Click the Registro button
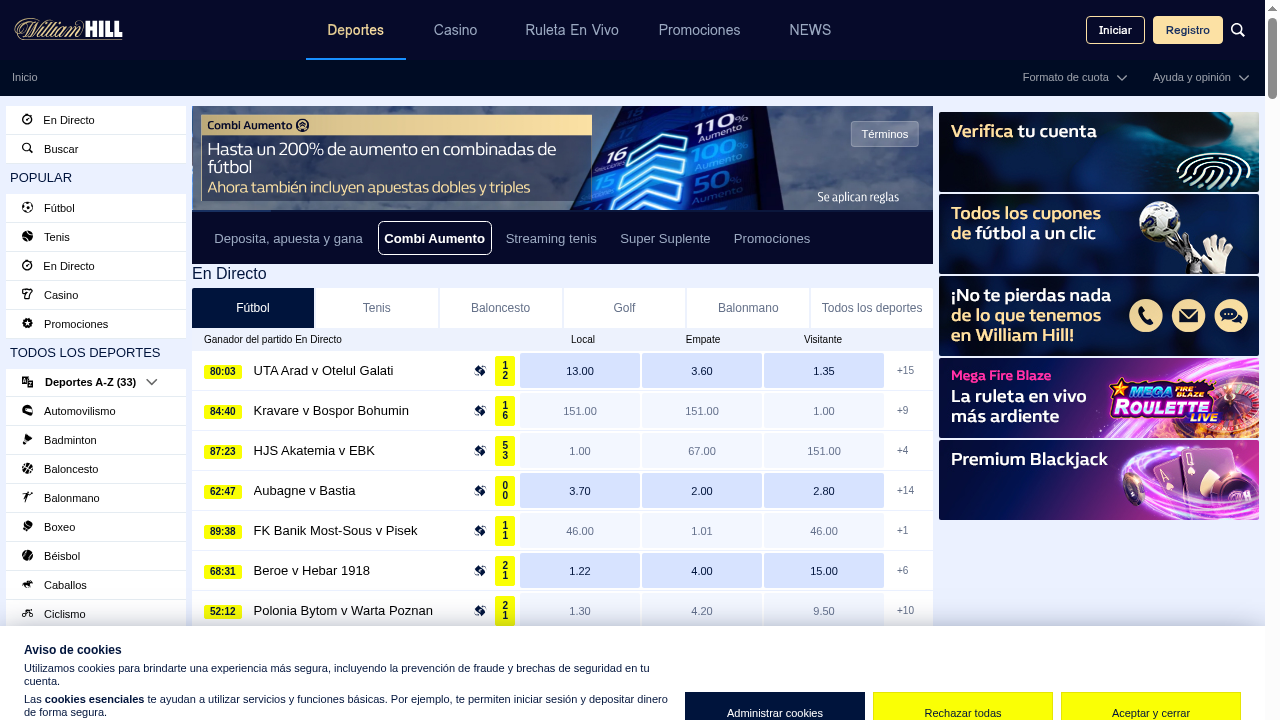 pos(1188,30)
